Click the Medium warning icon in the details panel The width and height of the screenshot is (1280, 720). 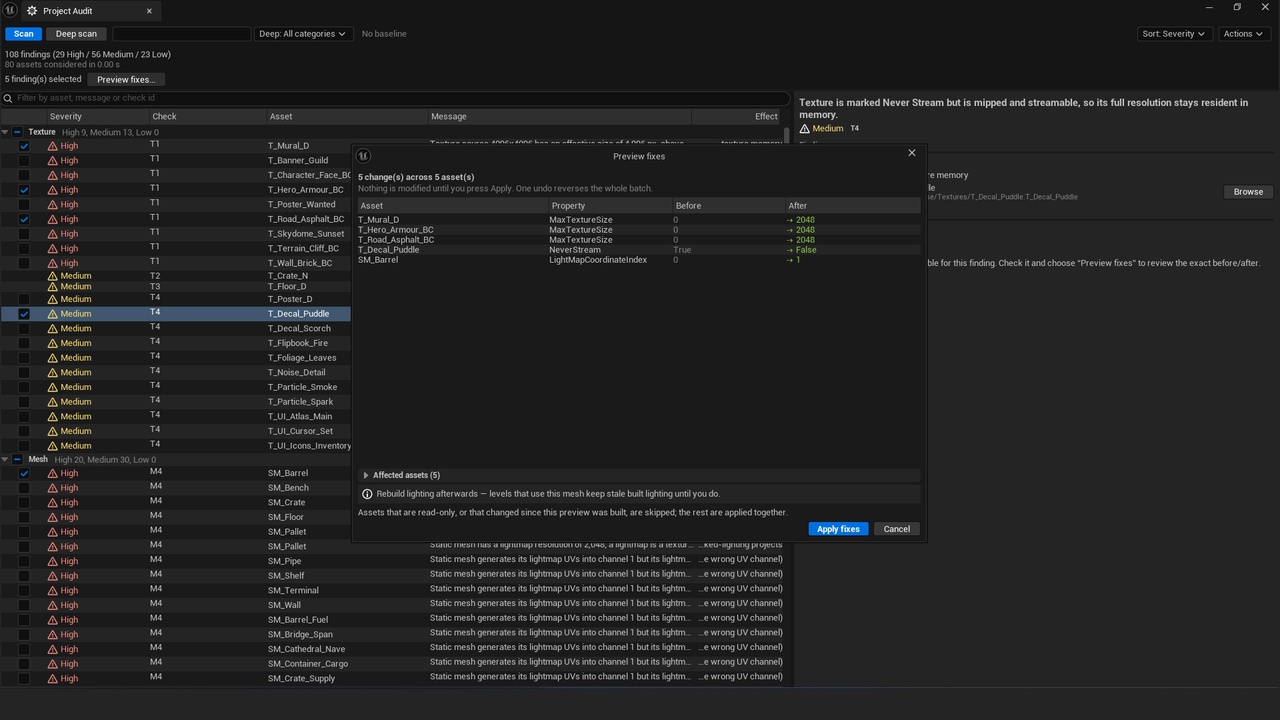point(805,128)
